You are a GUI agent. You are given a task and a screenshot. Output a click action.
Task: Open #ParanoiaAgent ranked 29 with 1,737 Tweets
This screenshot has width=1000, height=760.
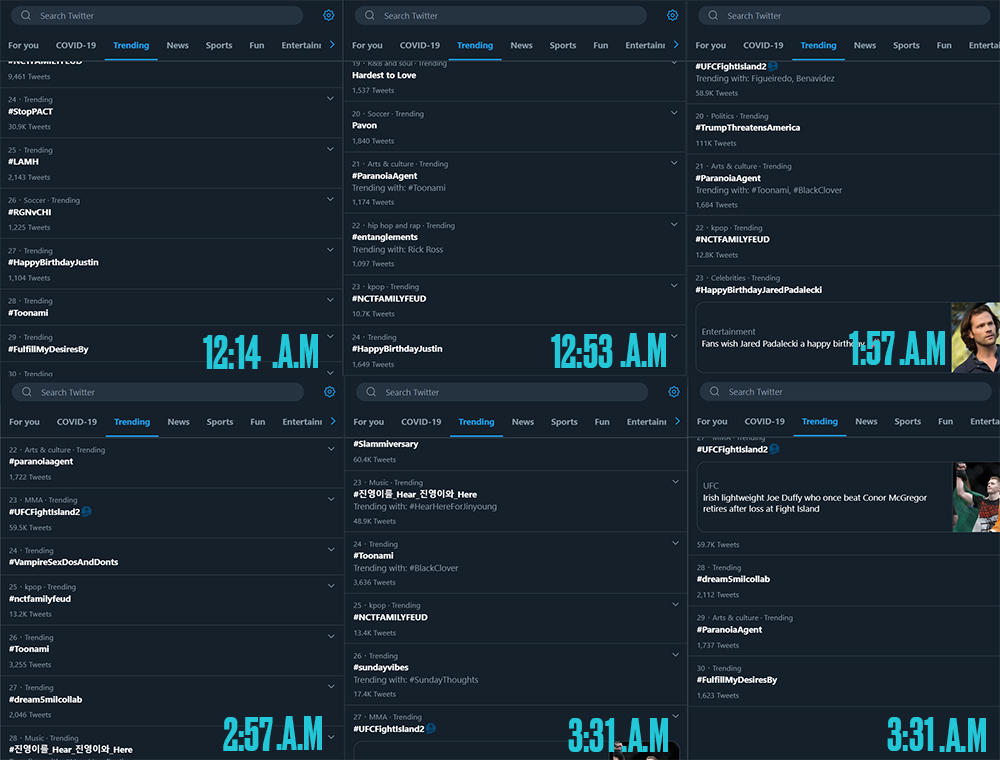coord(729,629)
